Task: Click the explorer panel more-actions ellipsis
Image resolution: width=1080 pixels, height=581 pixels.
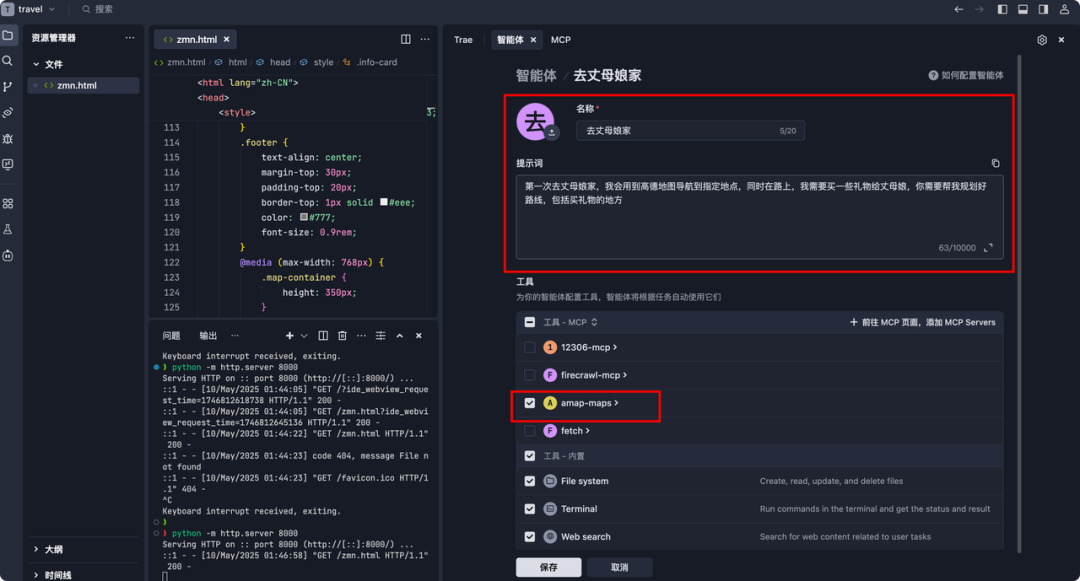Action: (x=129, y=38)
